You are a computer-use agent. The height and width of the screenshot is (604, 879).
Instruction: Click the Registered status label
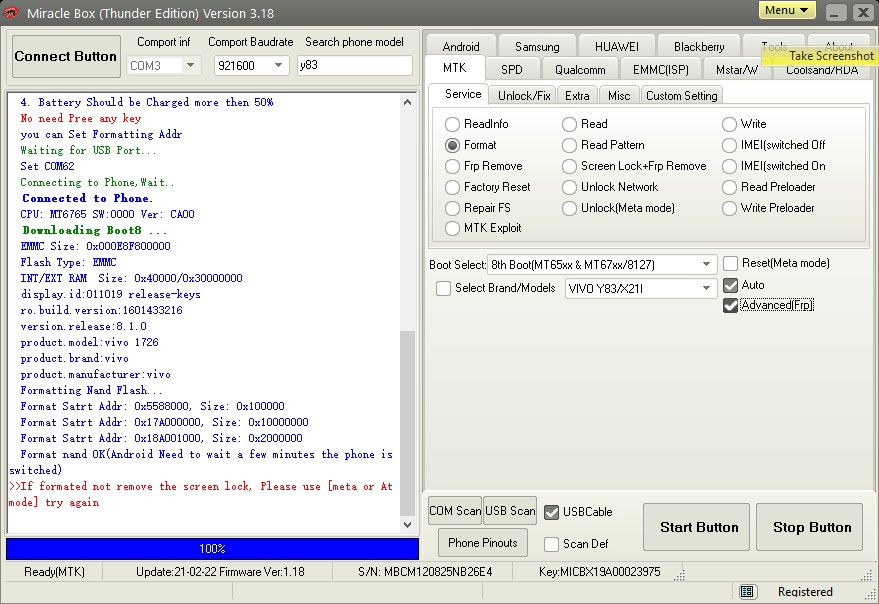pos(805,592)
